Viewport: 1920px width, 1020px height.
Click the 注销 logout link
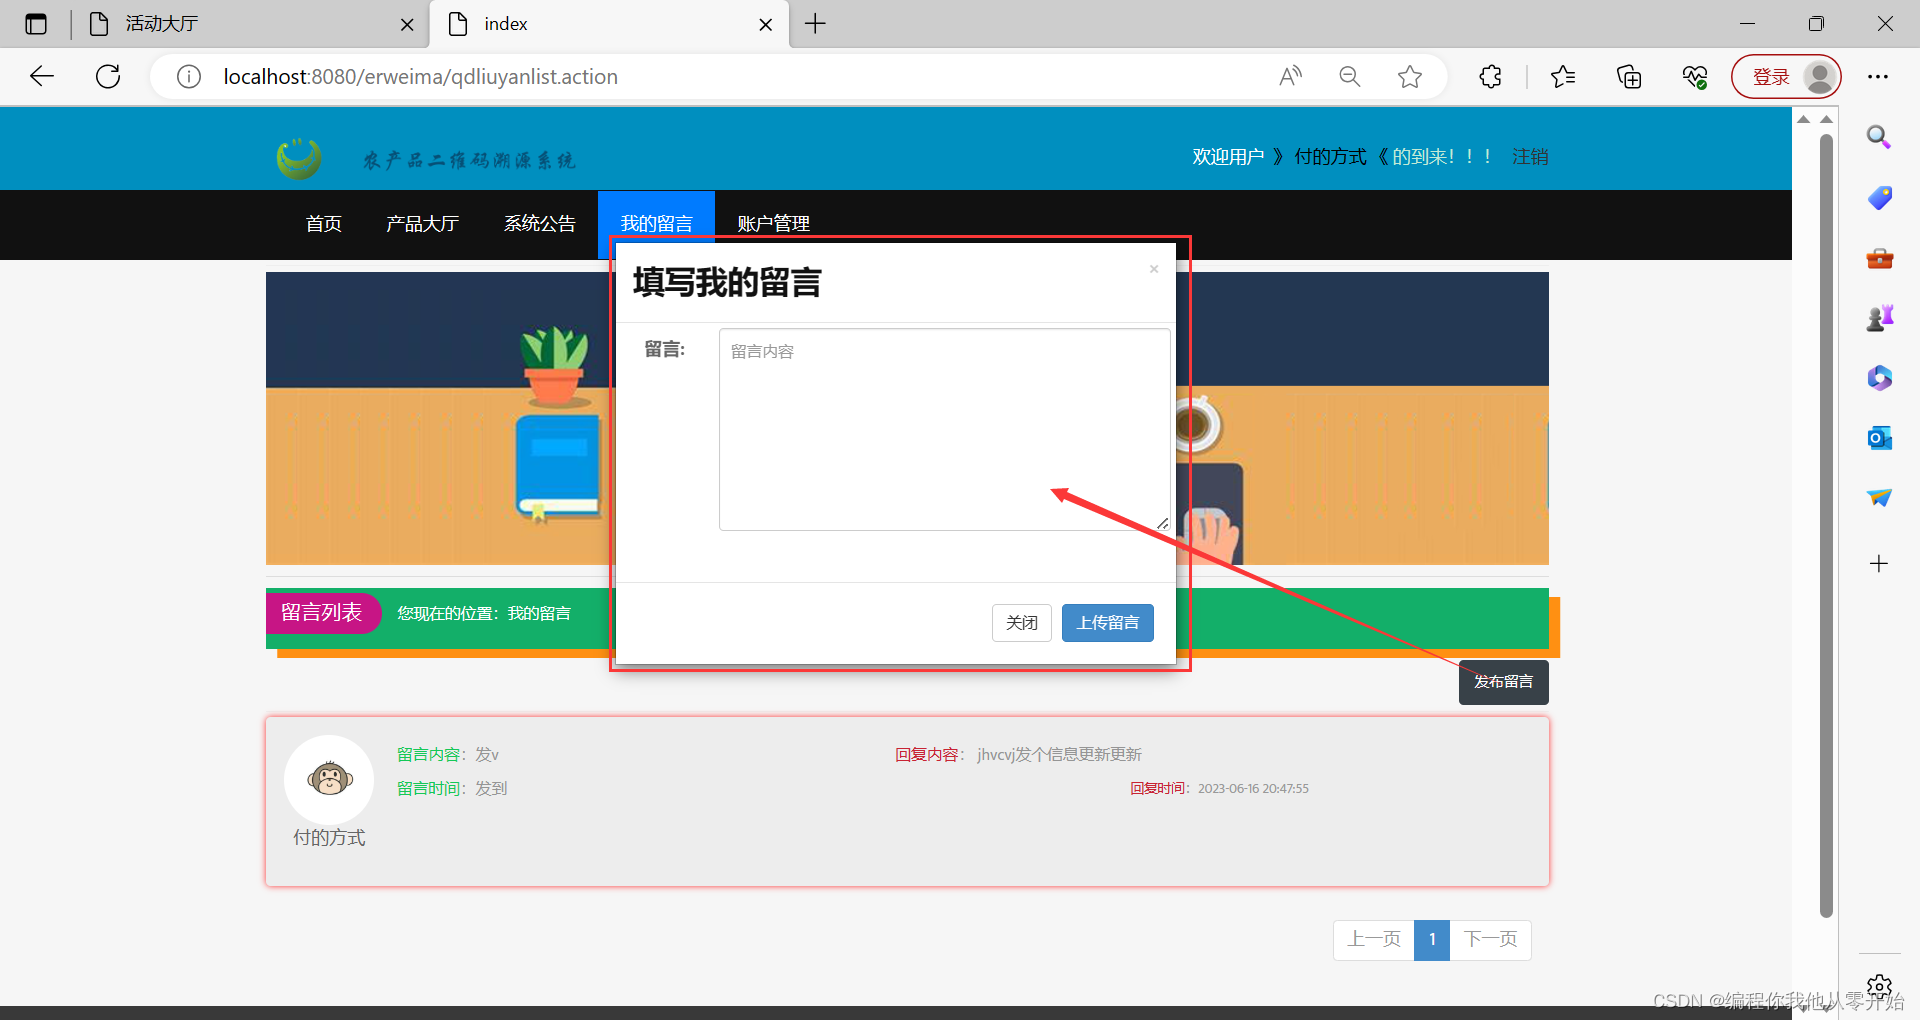point(1529,156)
